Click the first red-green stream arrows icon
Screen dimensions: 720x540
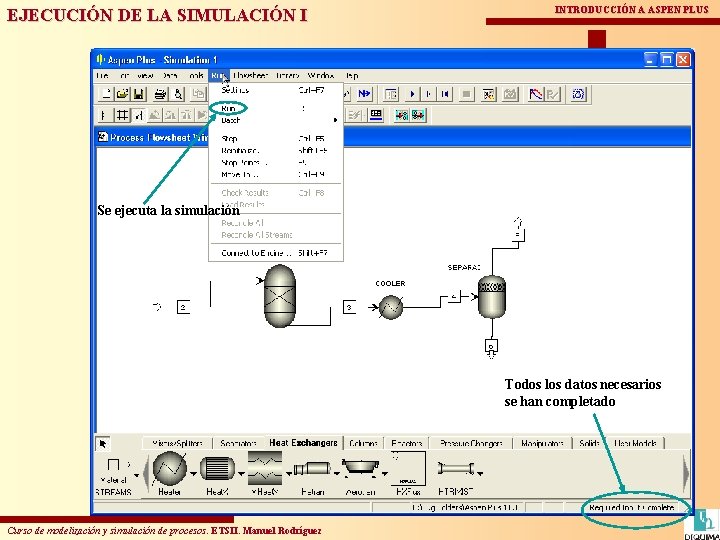pos(402,115)
